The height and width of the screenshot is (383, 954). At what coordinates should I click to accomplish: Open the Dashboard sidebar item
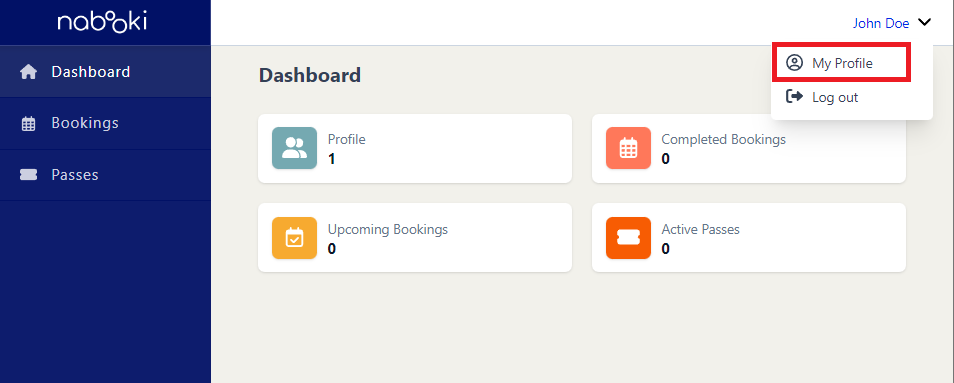pos(105,72)
